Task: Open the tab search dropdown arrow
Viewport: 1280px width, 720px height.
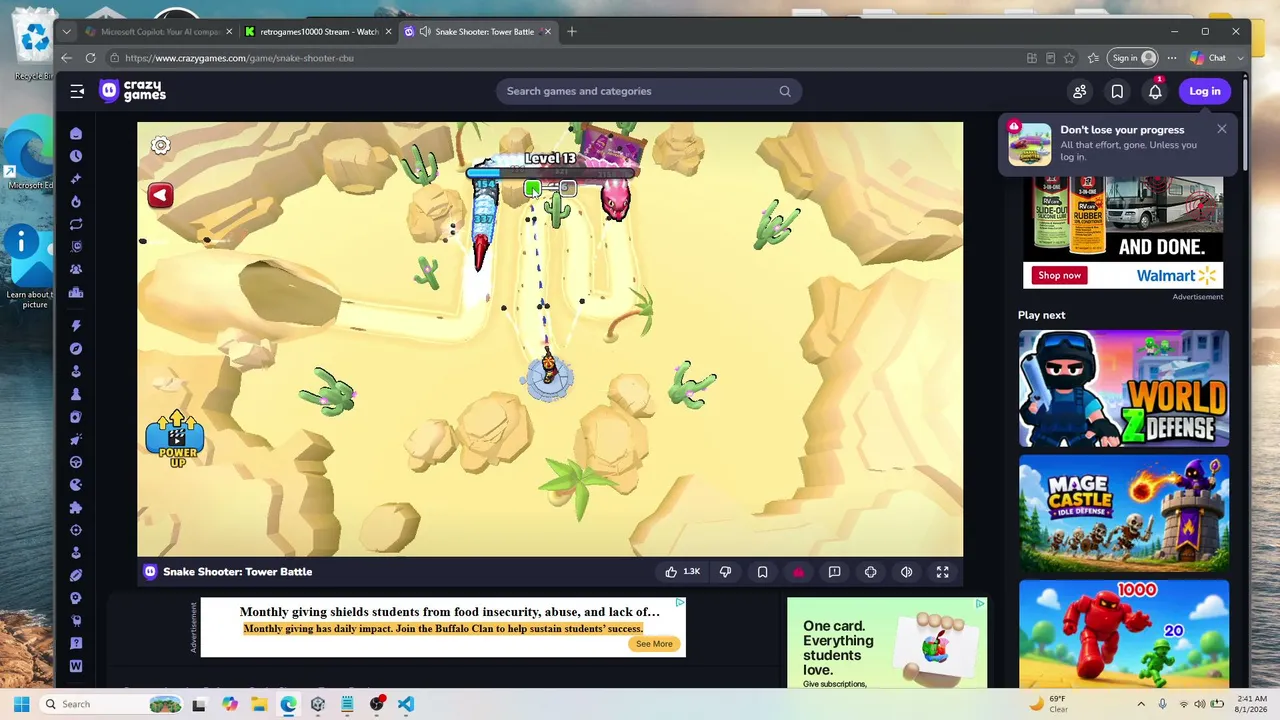Action: click(66, 32)
